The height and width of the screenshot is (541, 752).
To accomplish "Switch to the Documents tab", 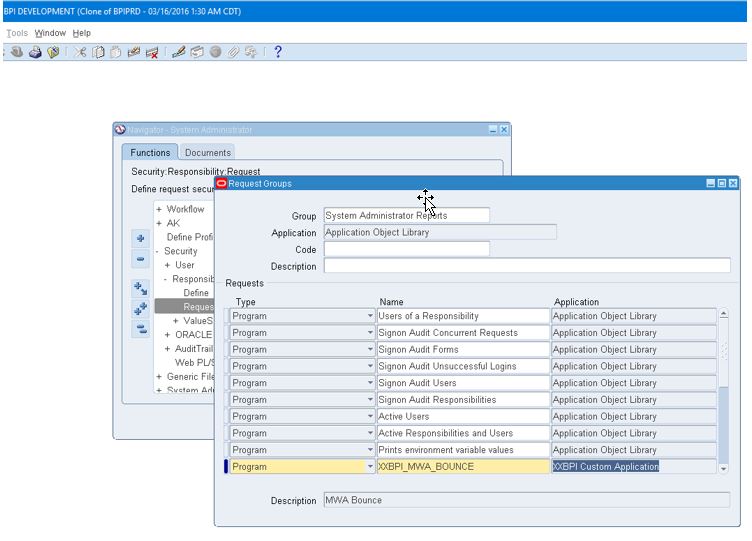I will tap(208, 153).
